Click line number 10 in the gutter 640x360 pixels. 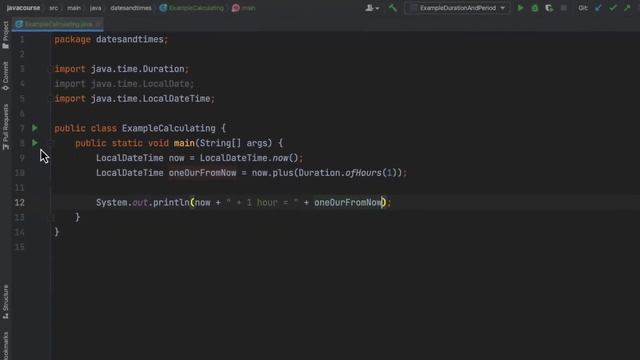(20, 173)
